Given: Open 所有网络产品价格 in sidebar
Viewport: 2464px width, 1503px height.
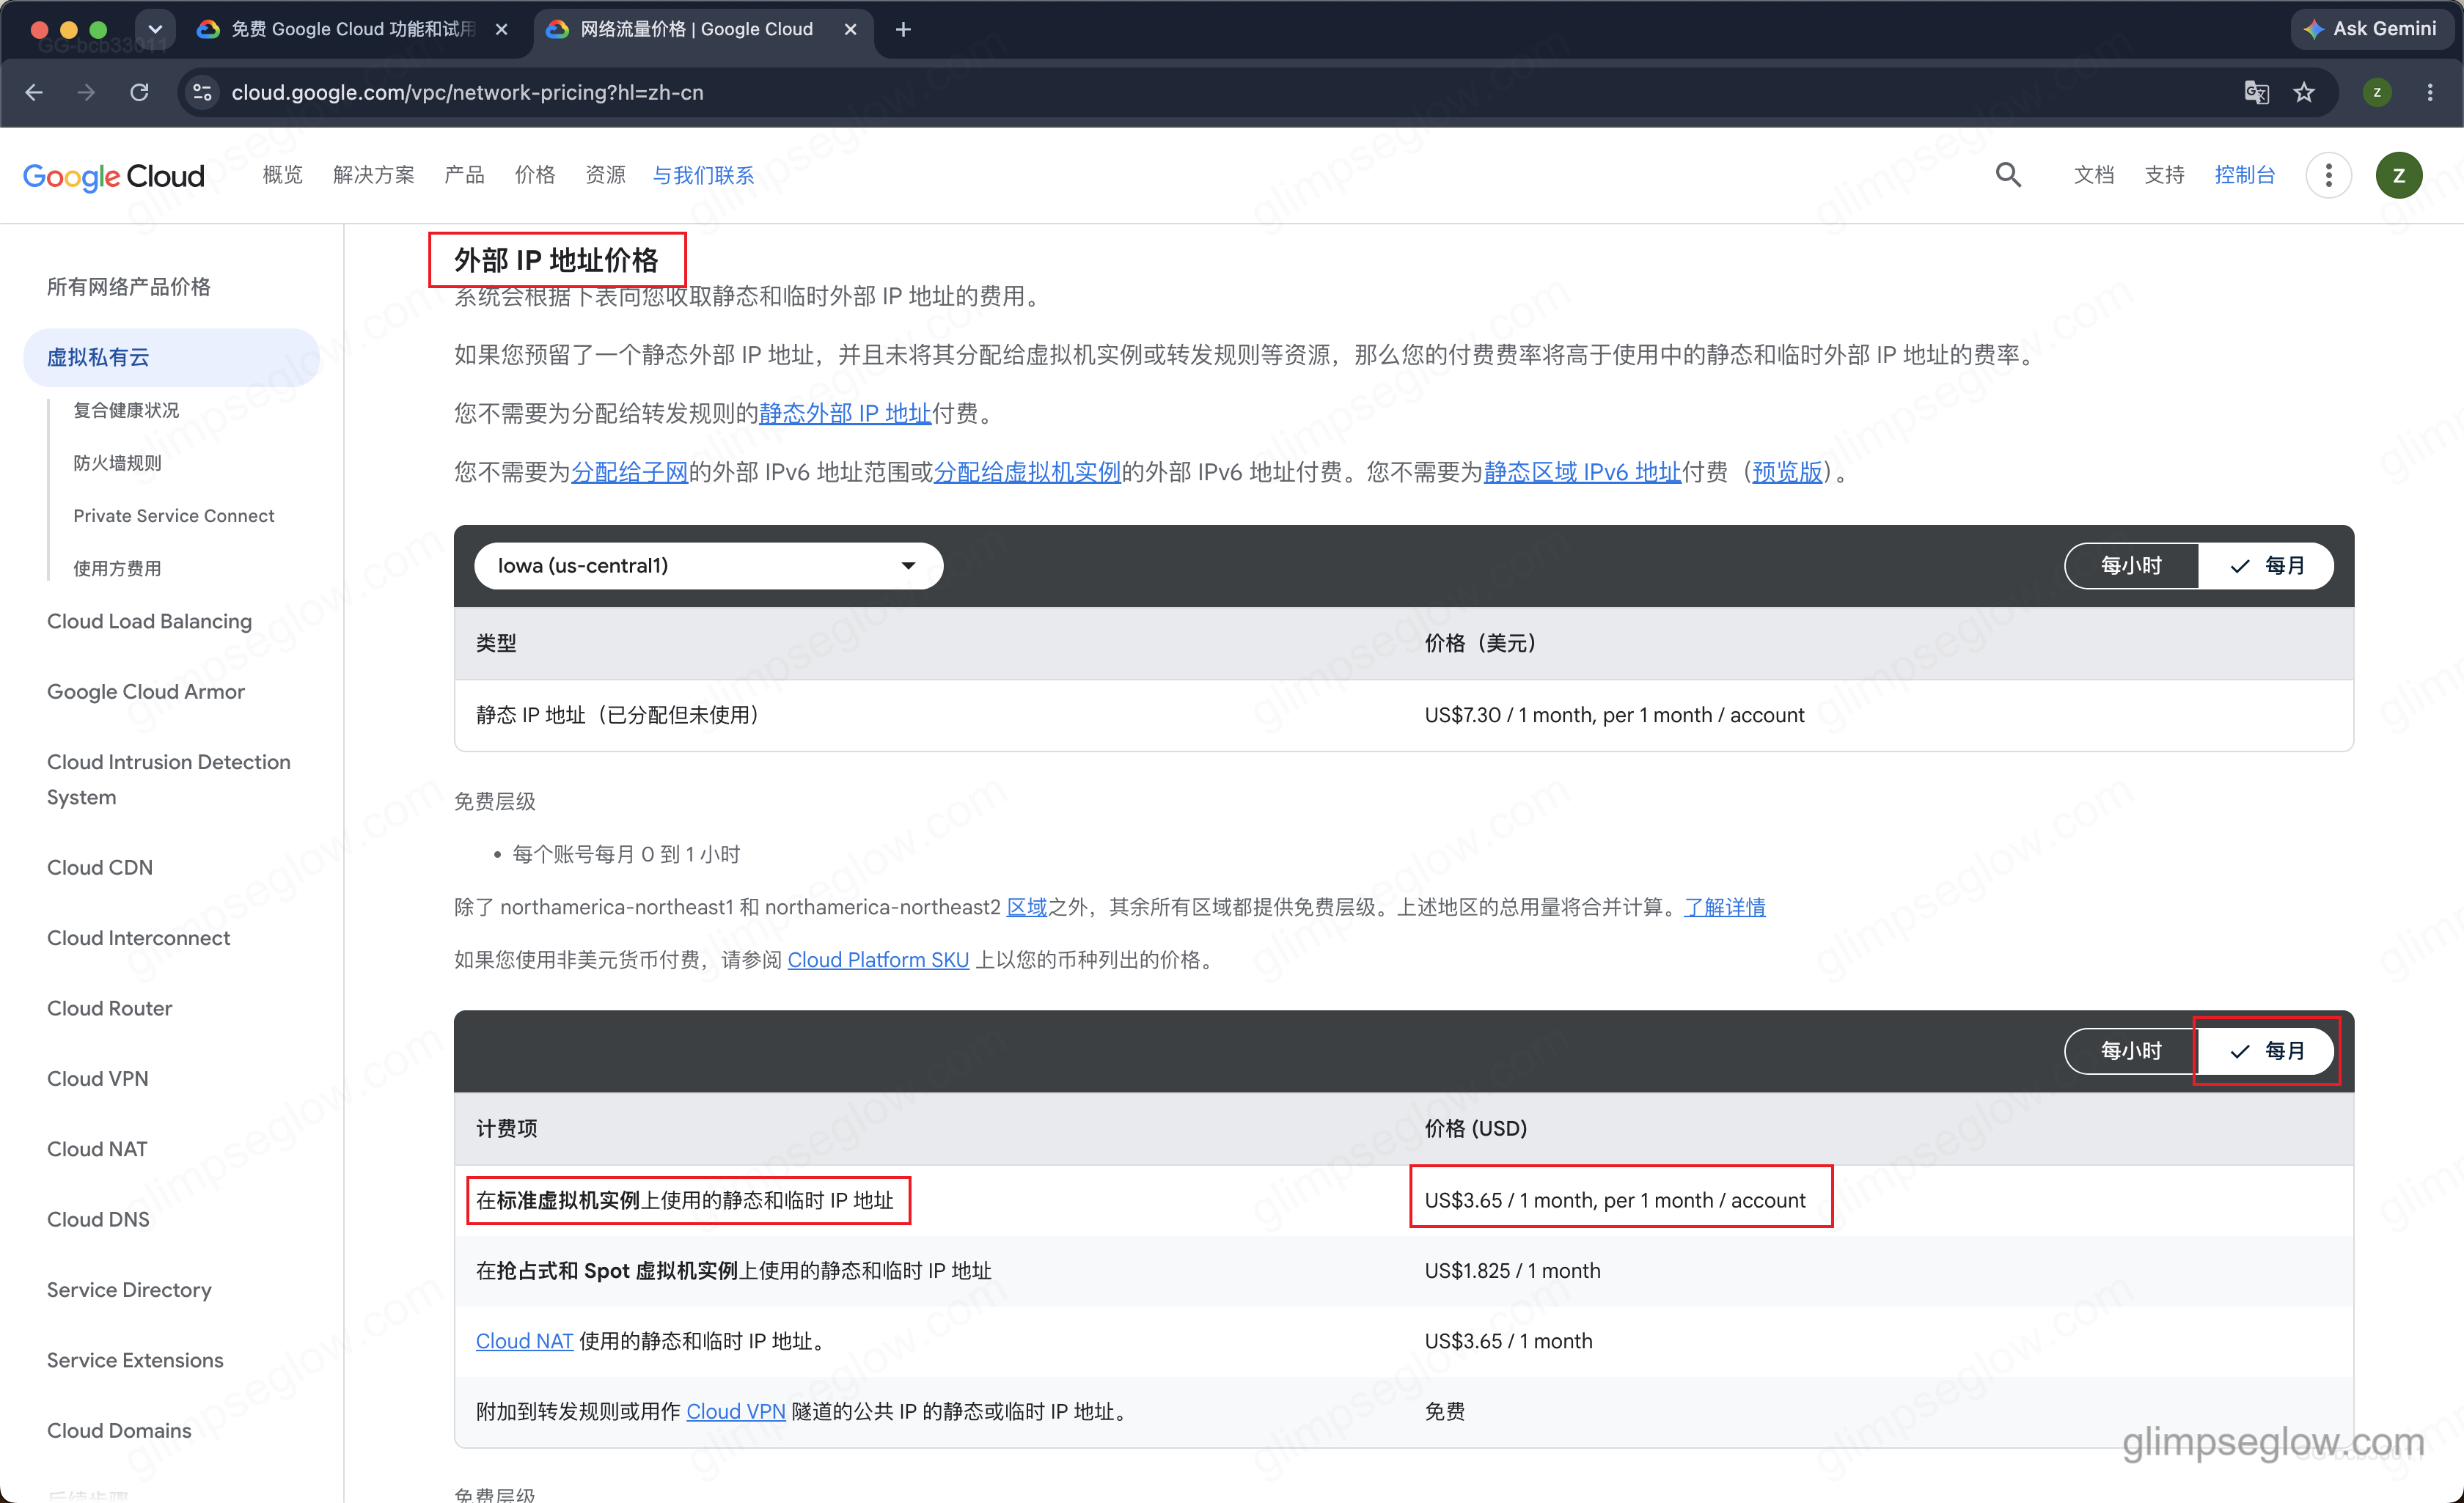Looking at the screenshot, I should click(x=129, y=287).
